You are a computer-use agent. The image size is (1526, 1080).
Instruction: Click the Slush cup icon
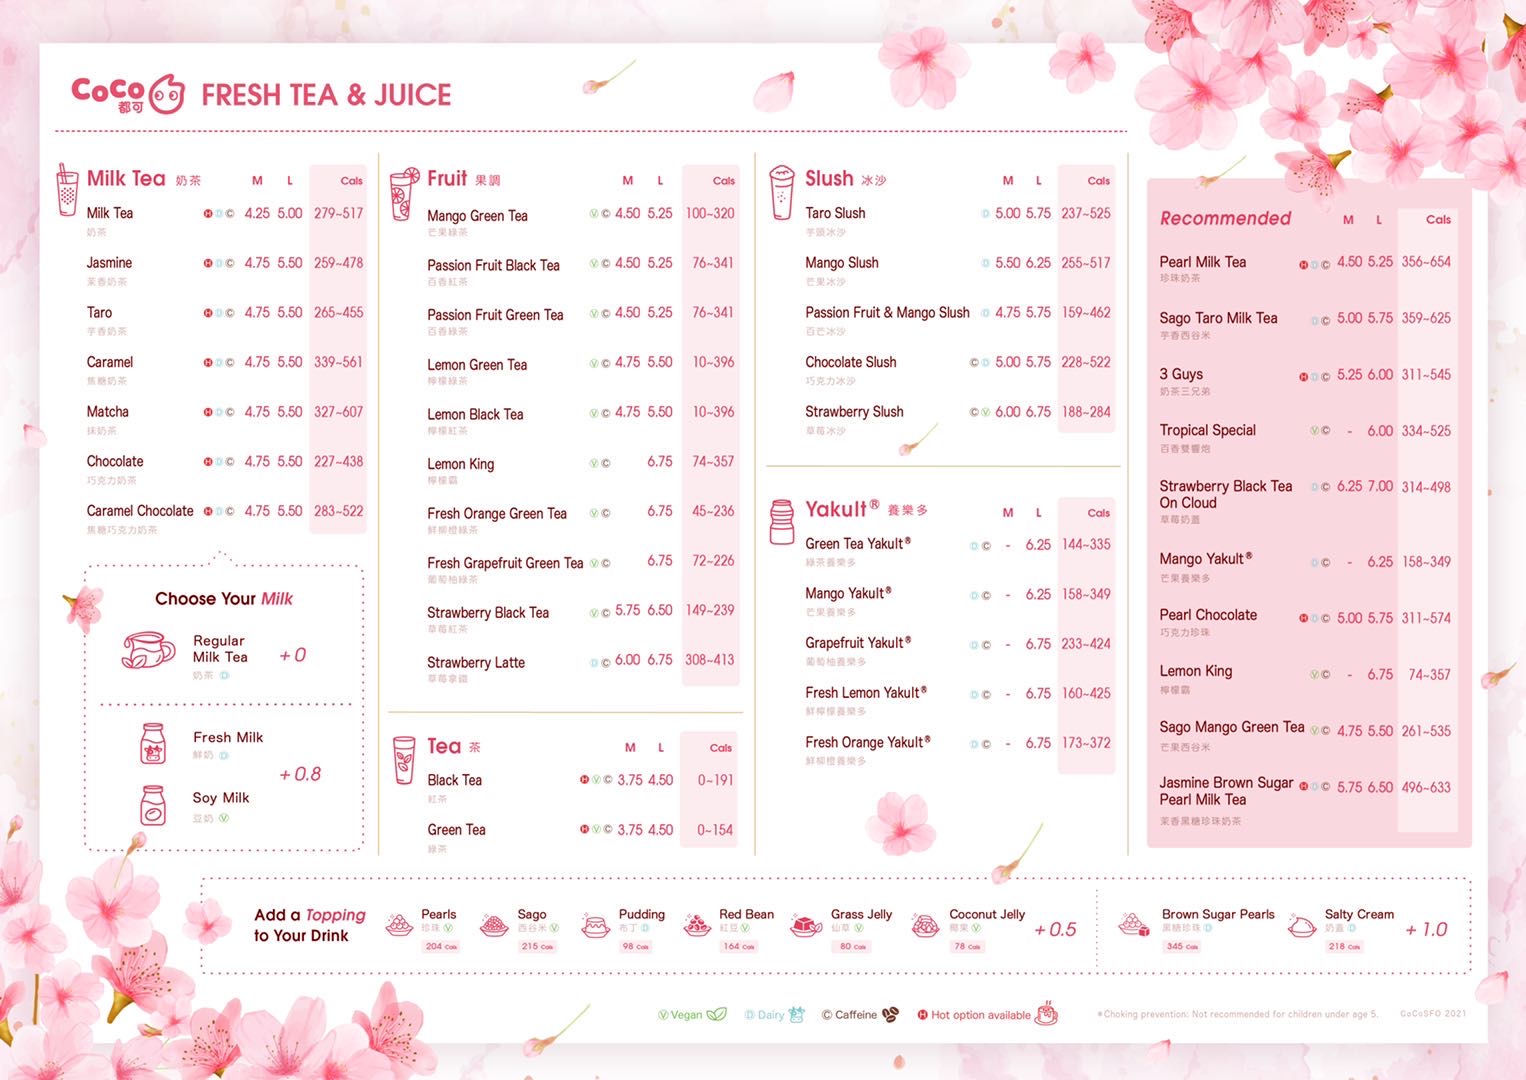coord(780,192)
